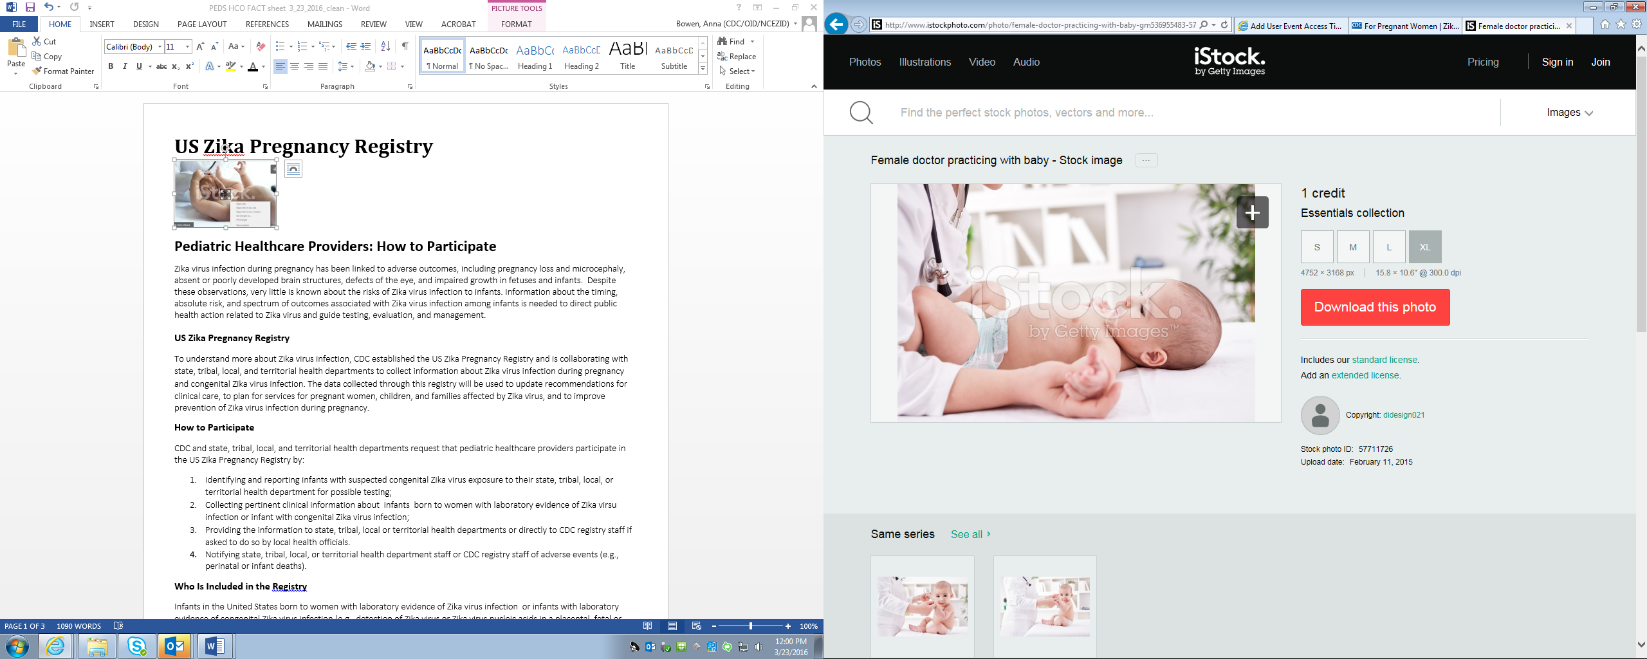Clear all formatting with eraser icon
The height and width of the screenshot is (659, 1647).
pyautogui.click(x=261, y=46)
